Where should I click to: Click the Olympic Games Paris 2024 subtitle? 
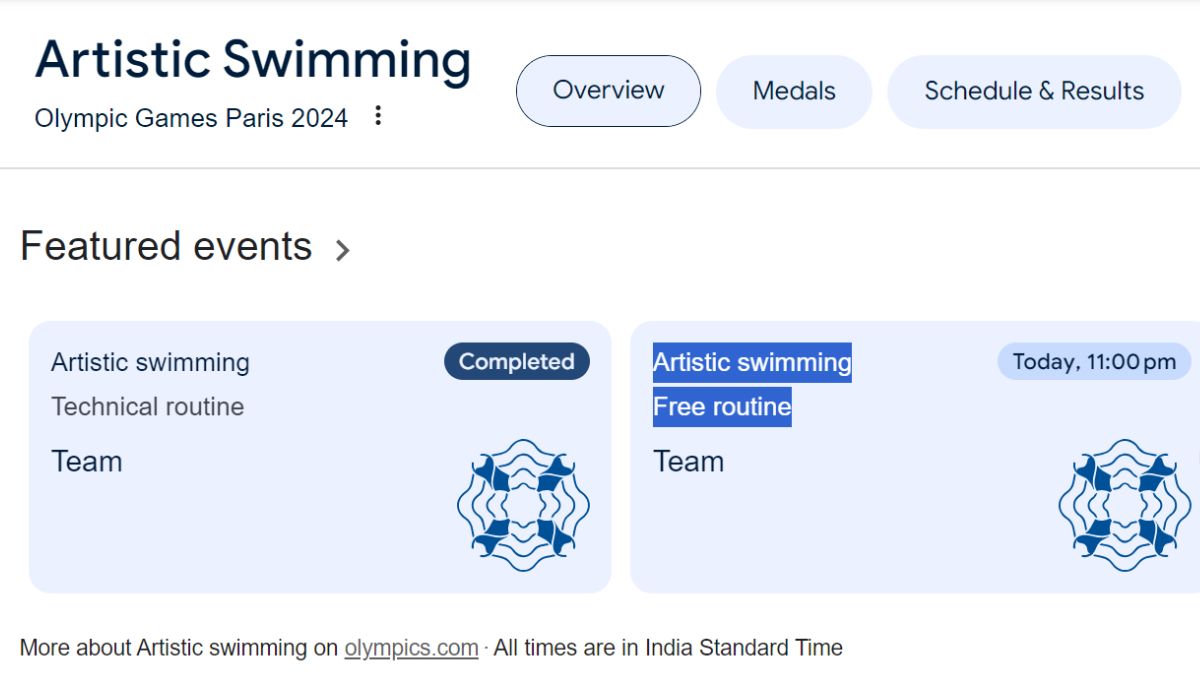191,118
